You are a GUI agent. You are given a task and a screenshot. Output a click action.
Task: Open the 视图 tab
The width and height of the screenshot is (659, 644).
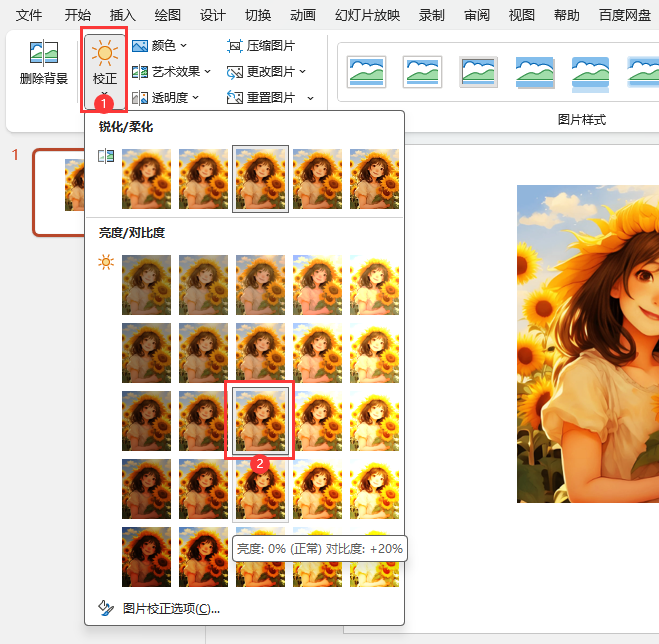click(x=522, y=16)
